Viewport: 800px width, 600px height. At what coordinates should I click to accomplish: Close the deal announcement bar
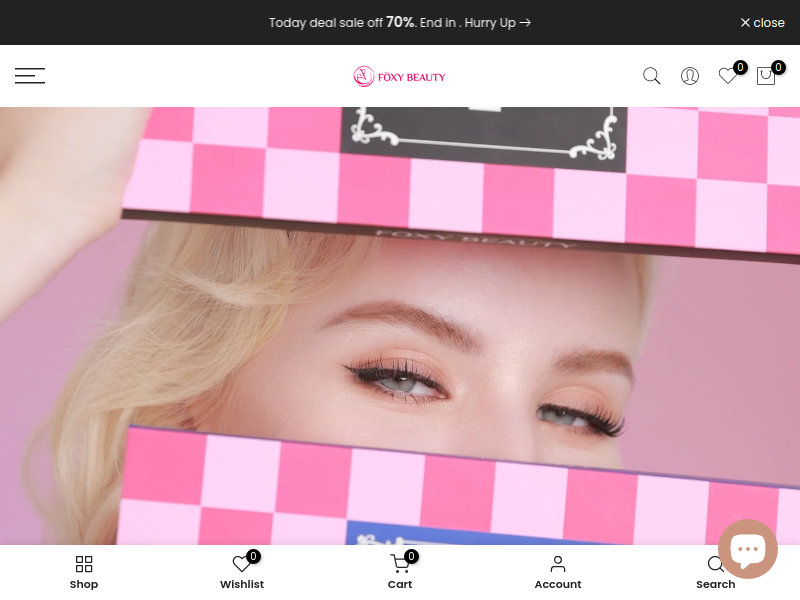click(762, 22)
